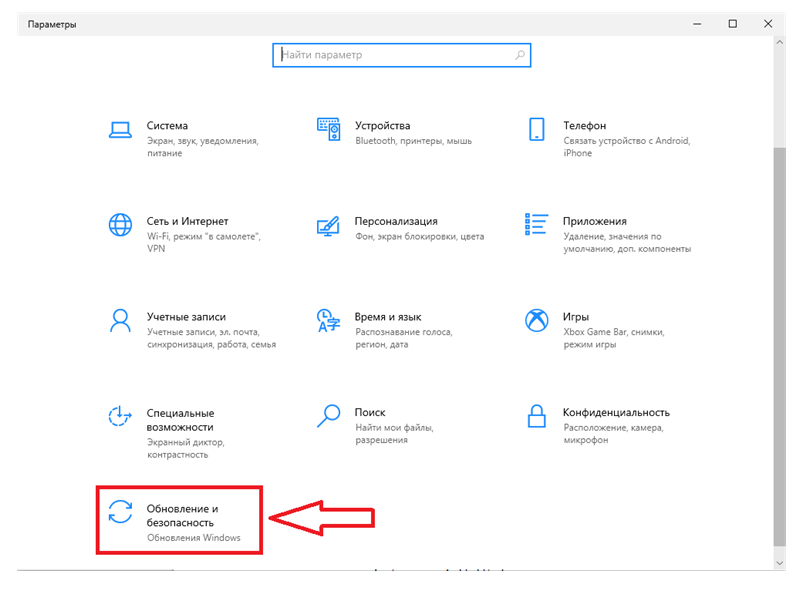This screenshot has height=596, width=803.
Task: Click the Search magnifier category icon
Action: (x=329, y=416)
